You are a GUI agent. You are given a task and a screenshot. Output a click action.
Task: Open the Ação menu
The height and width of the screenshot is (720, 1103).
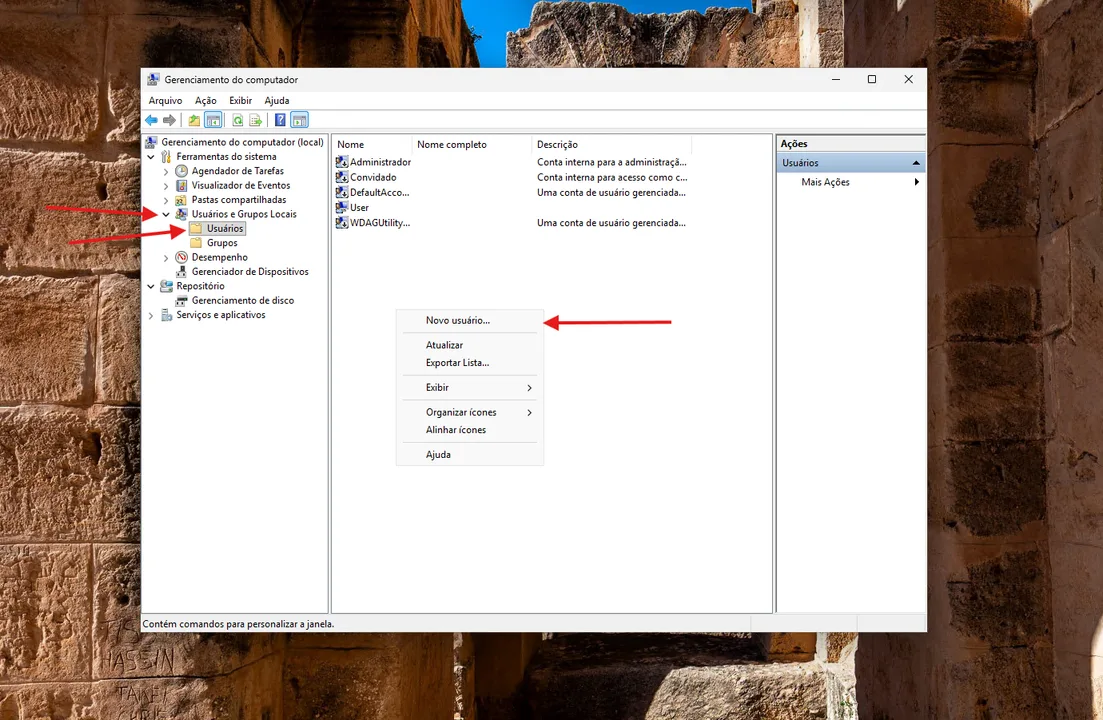(205, 101)
